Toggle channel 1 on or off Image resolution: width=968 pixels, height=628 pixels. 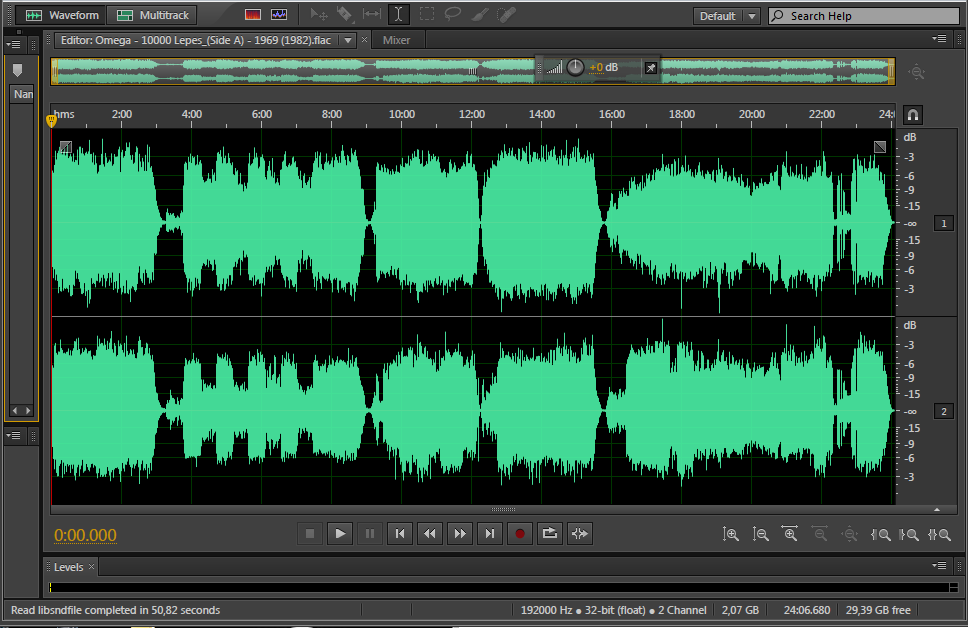coord(943,224)
